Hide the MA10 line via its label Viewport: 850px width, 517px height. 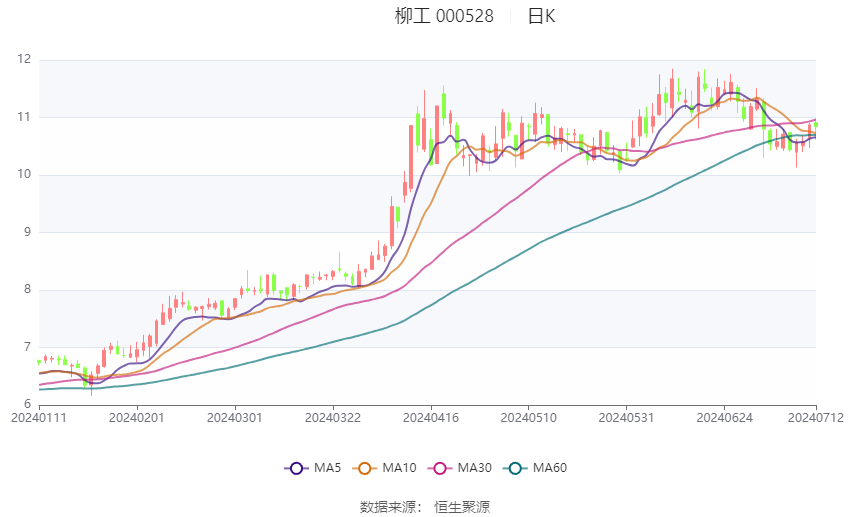[399, 468]
